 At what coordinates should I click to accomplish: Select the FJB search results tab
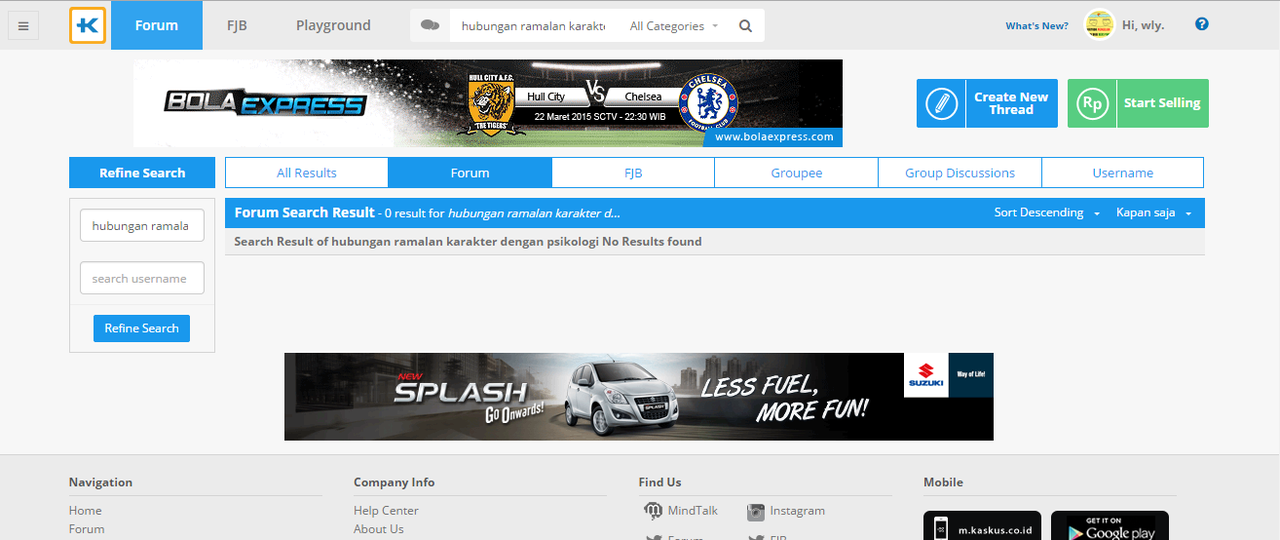tap(633, 173)
